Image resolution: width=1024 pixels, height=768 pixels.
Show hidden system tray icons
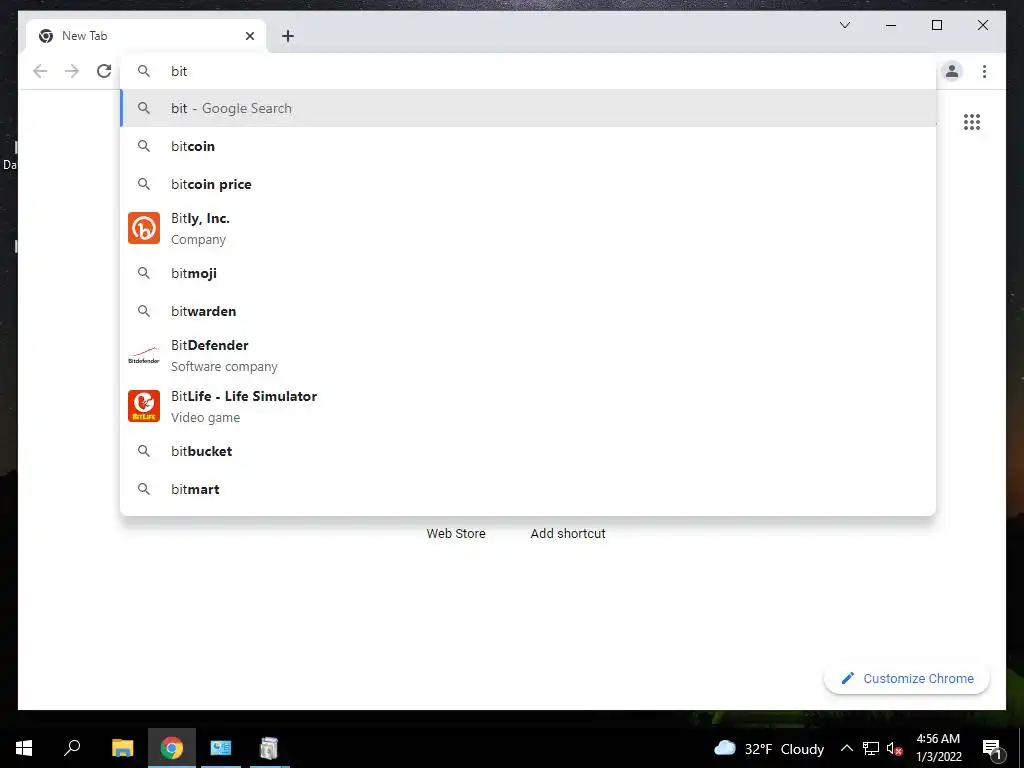pos(846,748)
